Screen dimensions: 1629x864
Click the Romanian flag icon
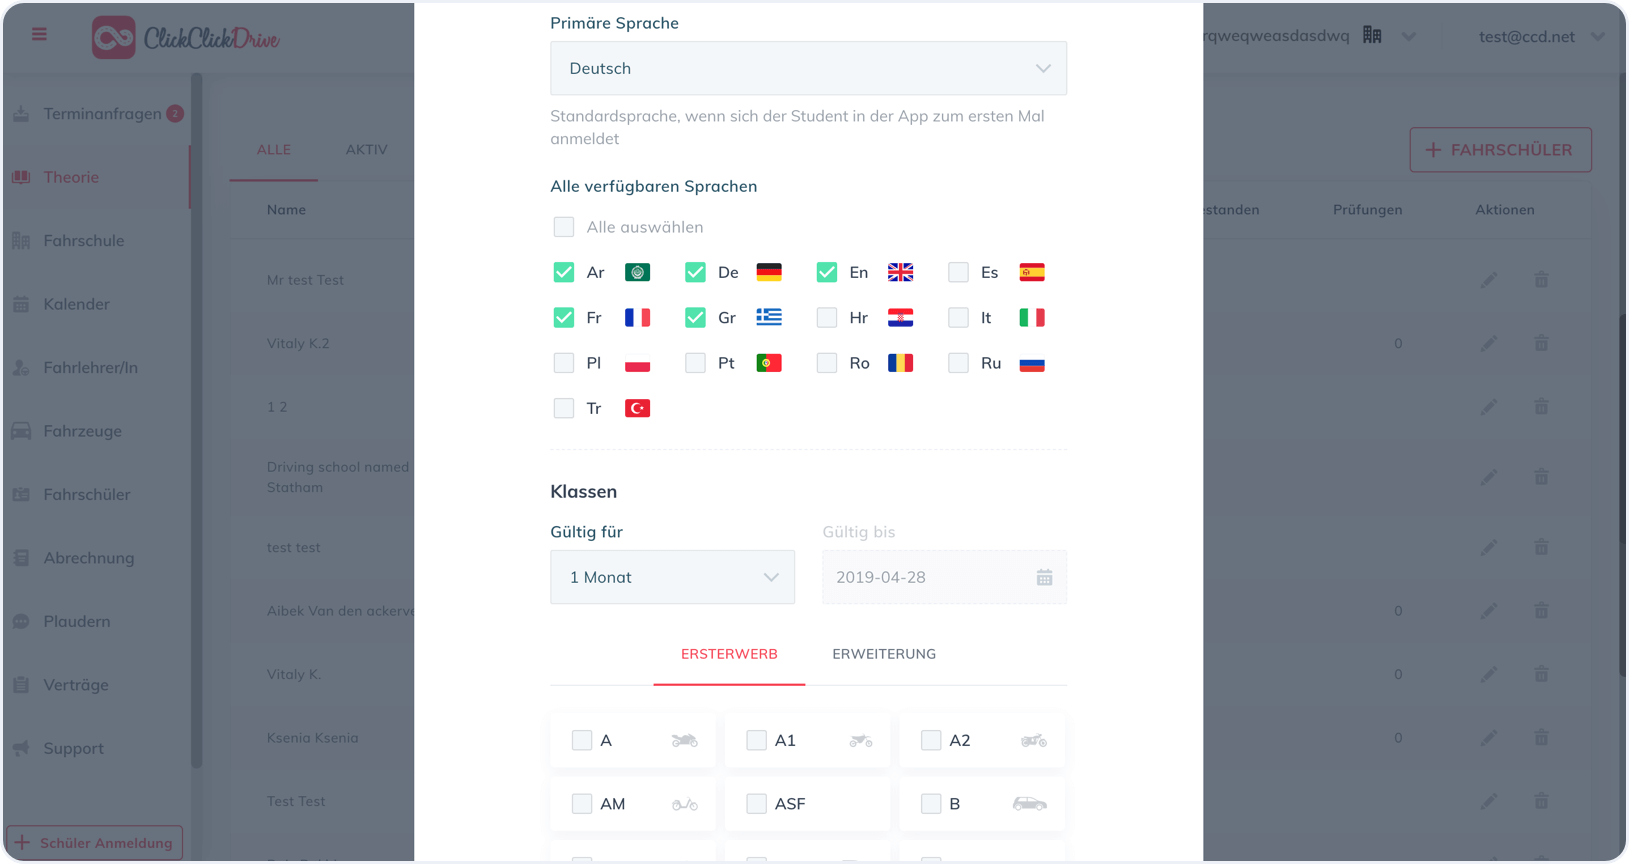900,363
